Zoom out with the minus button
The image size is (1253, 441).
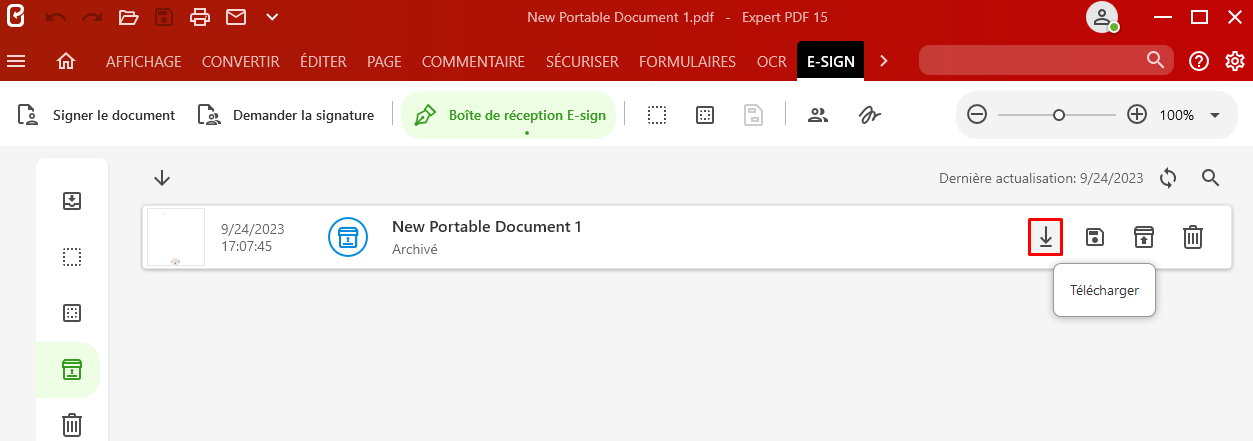click(x=977, y=115)
